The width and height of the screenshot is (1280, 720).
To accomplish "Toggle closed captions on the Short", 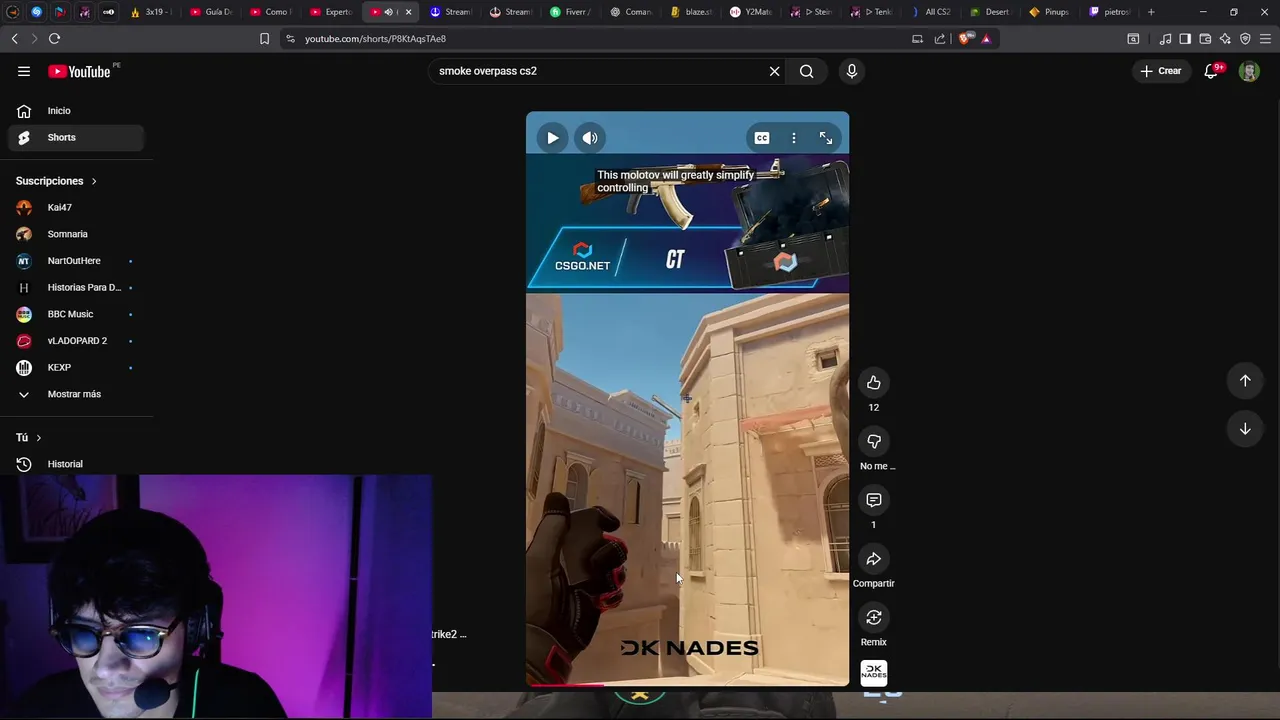I will click(x=762, y=138).
